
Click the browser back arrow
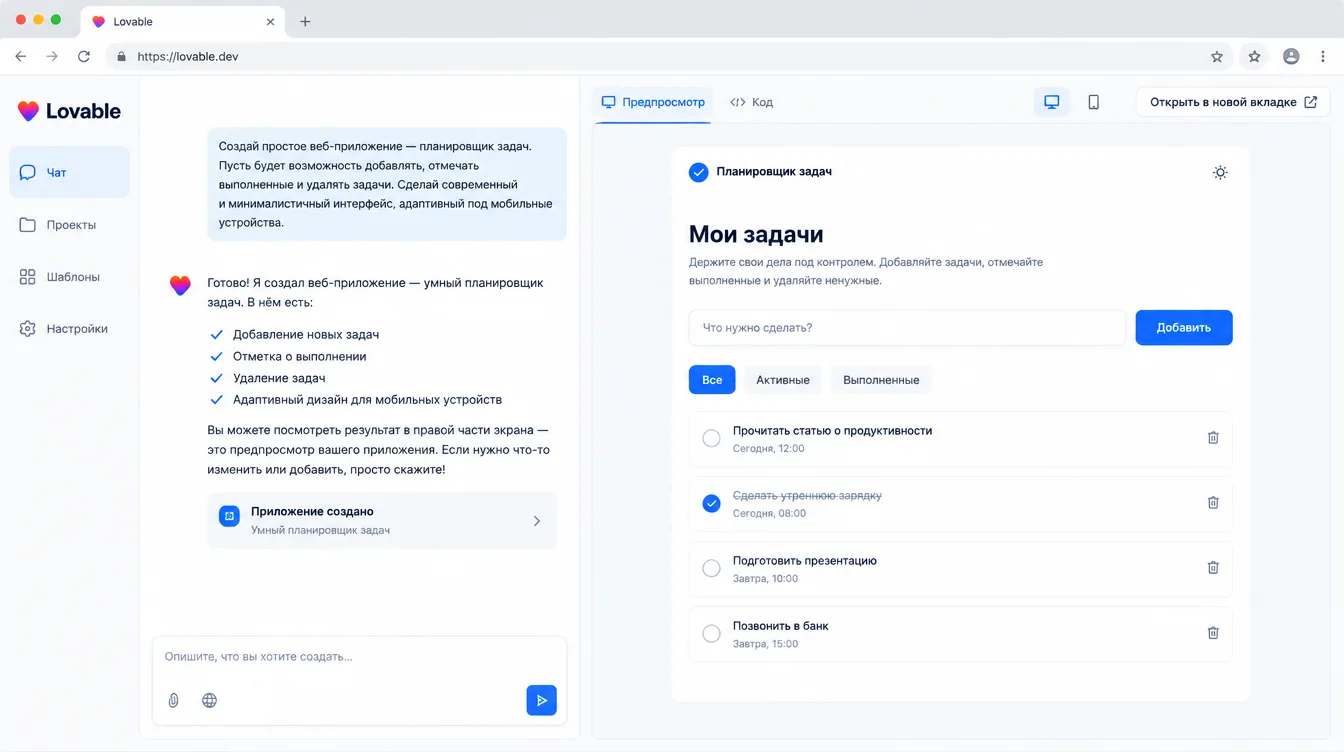(x=21, y=57)
